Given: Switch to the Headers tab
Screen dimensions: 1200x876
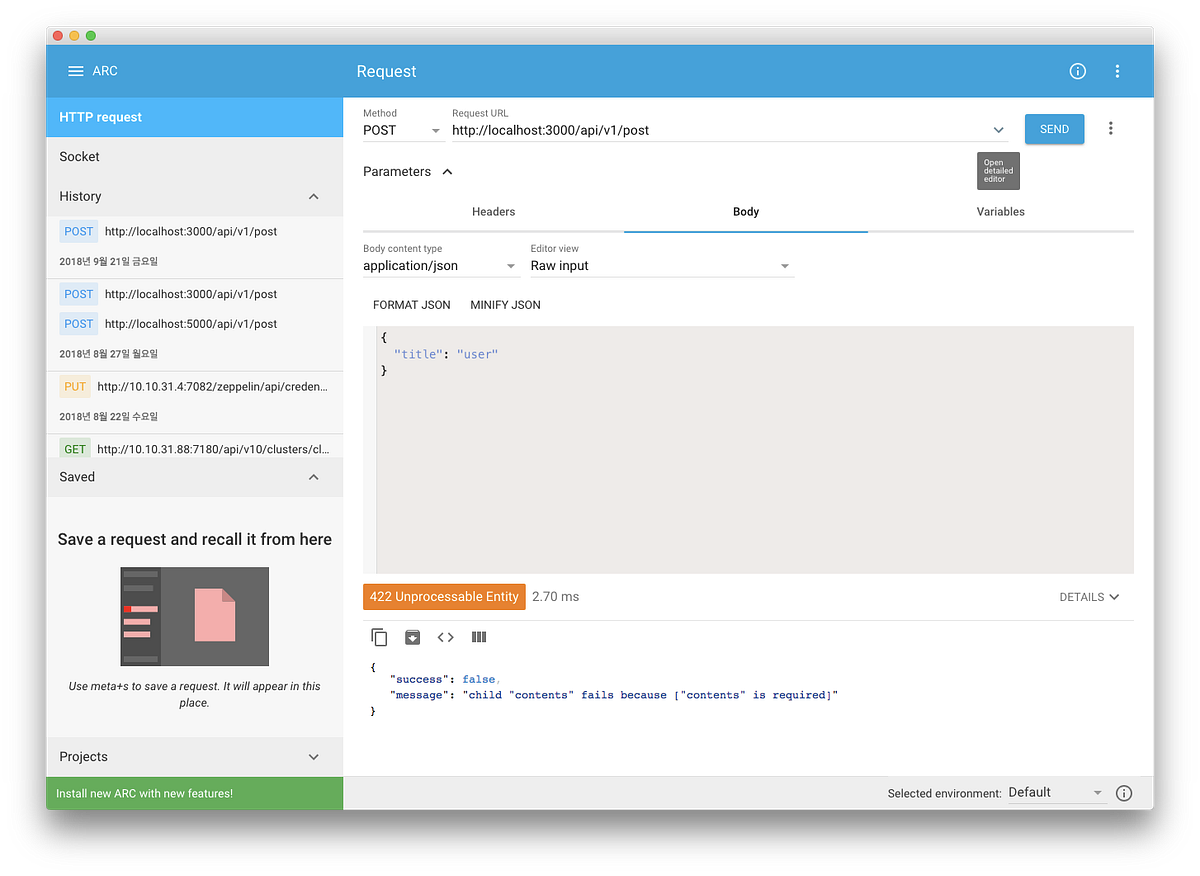Looking at the screenshot, I should pos(493,211).
